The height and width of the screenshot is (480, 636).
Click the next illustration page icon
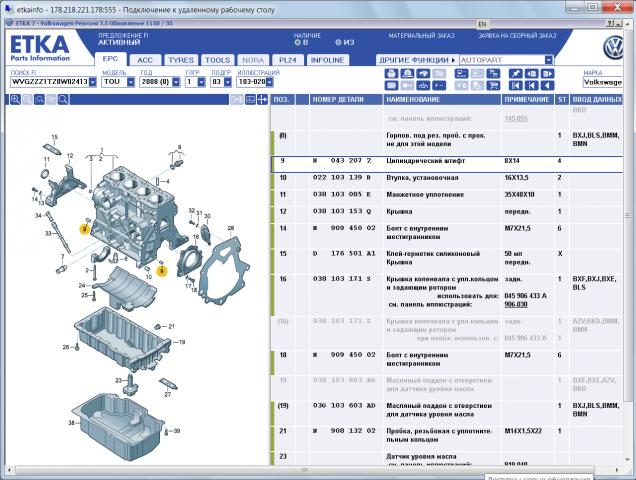(547, 73)
